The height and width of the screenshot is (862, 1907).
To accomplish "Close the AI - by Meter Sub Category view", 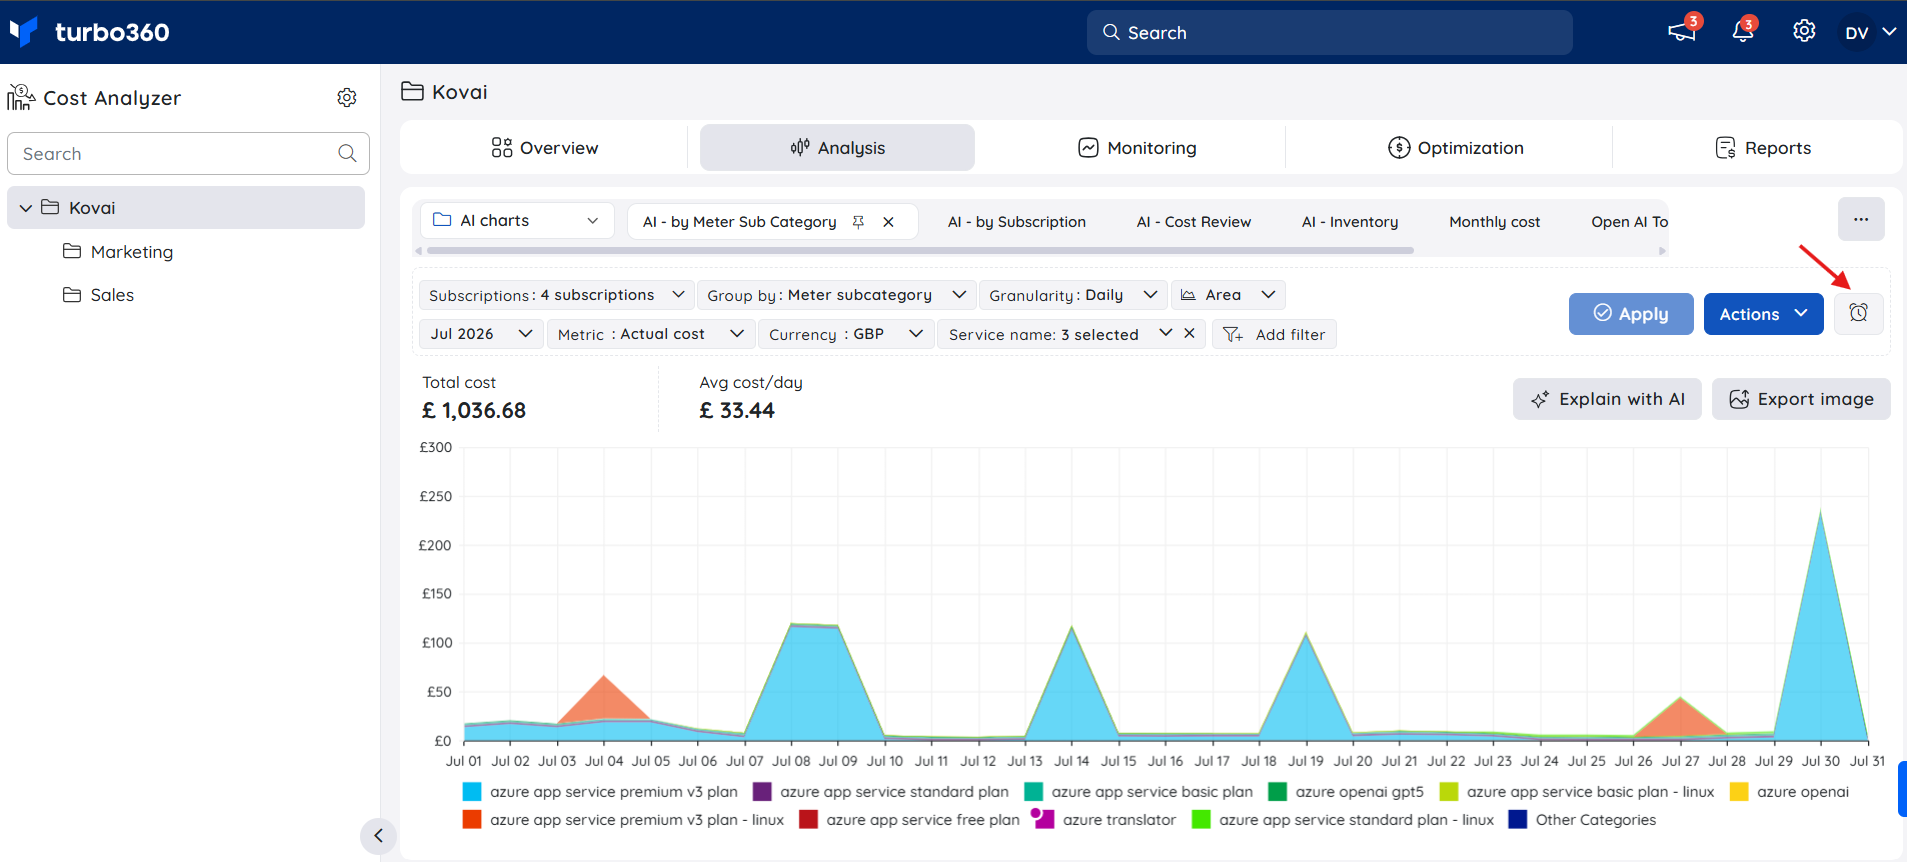I will pos(888,222).
